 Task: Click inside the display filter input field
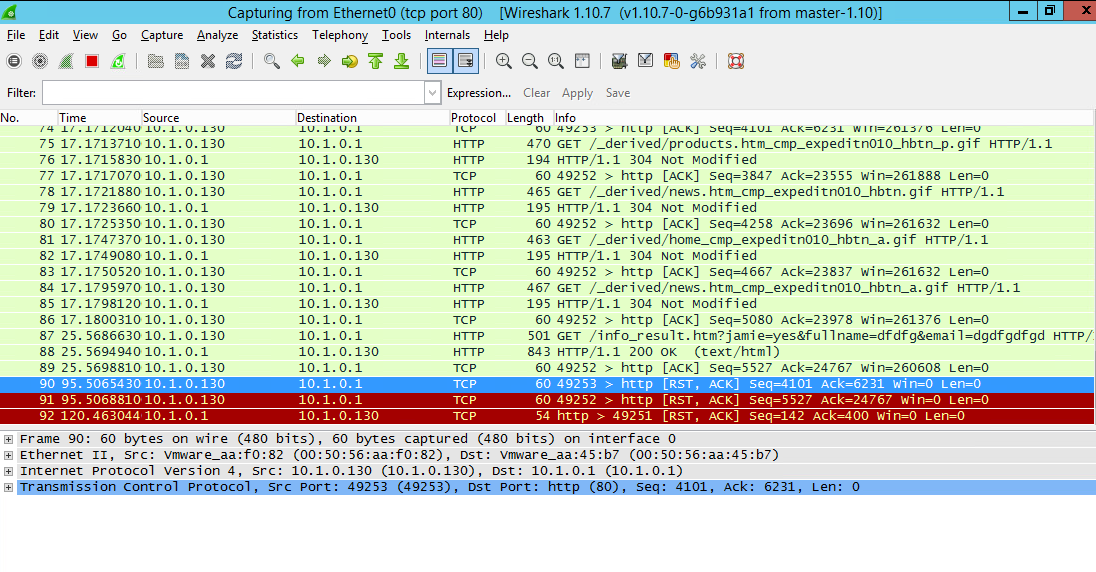tap(233, 93)
